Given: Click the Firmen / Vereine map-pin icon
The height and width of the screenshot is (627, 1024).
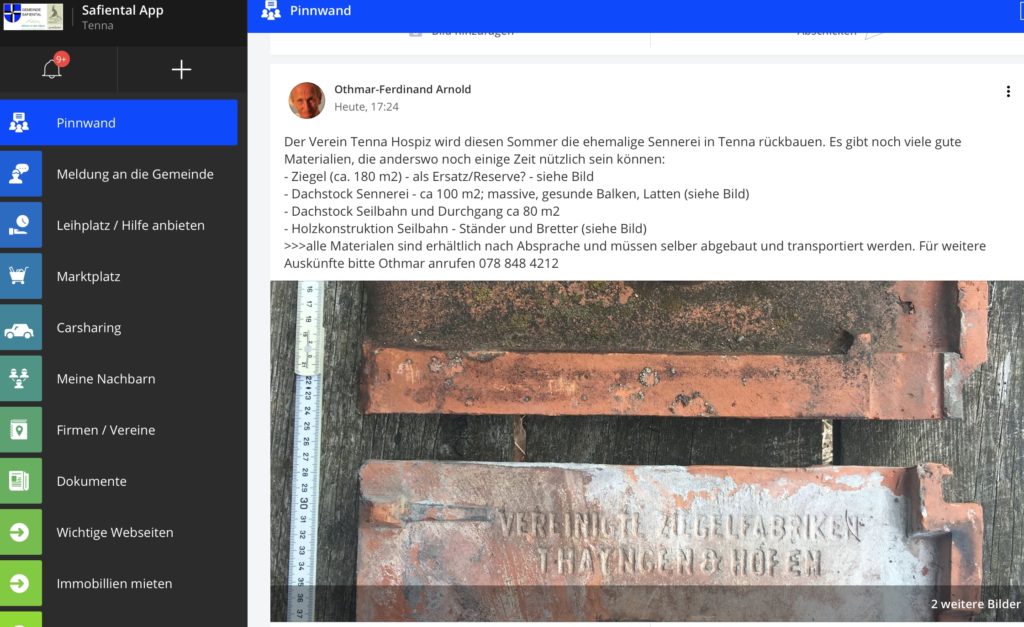Looking at the screenshot, I should [x=20, y=430].
